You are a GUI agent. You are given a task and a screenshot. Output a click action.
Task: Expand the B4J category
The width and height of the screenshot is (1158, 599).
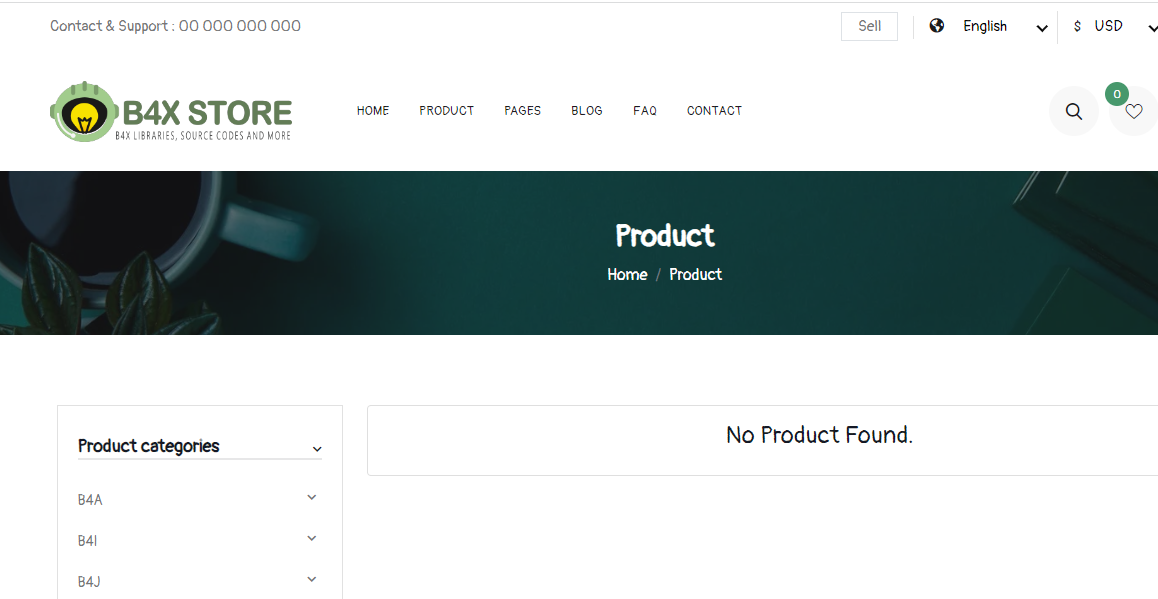point(312,580)
